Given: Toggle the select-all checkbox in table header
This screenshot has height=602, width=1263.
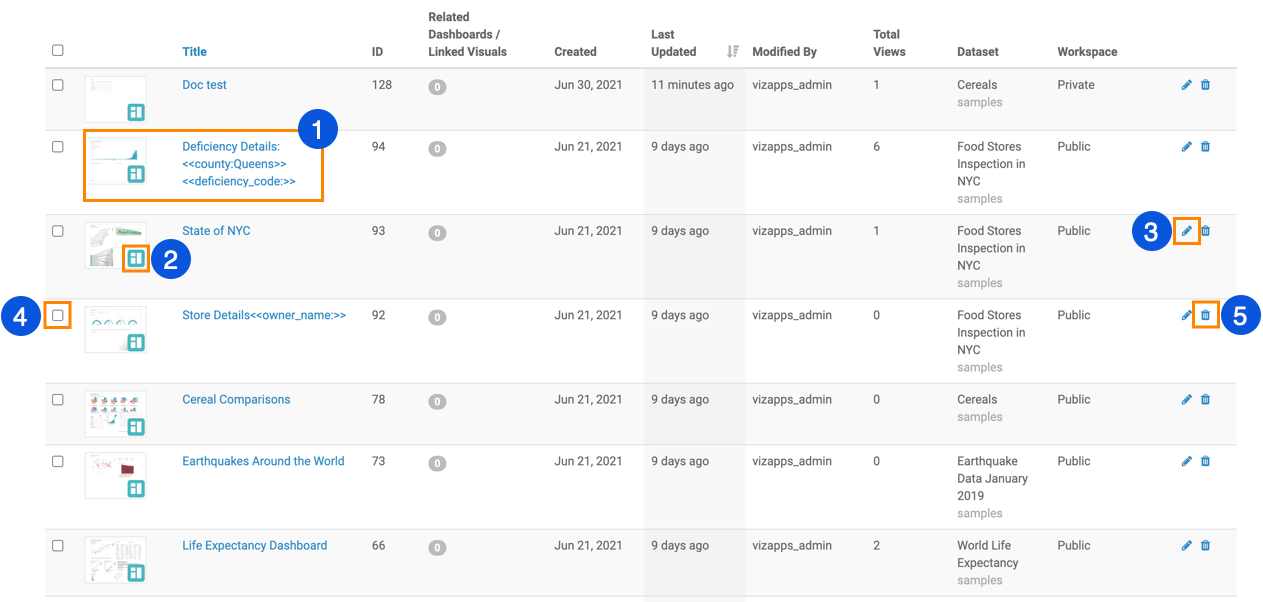Looking at the screenshot, I should click(x=58, y=50).
